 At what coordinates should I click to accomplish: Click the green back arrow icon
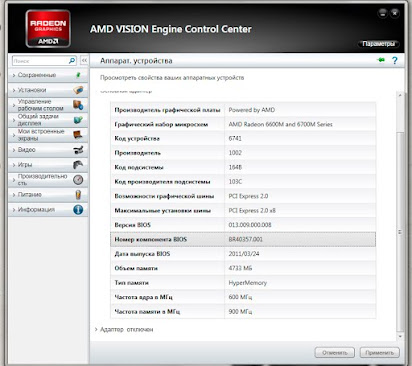coord(381,60)
